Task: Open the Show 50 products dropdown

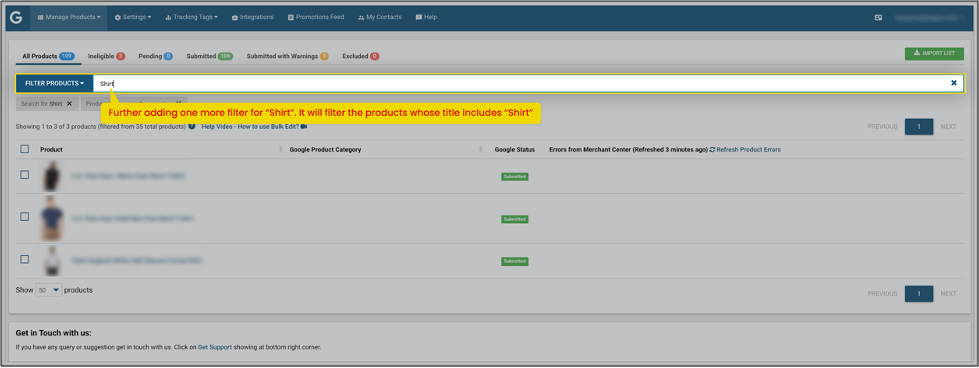Action: 49,291
